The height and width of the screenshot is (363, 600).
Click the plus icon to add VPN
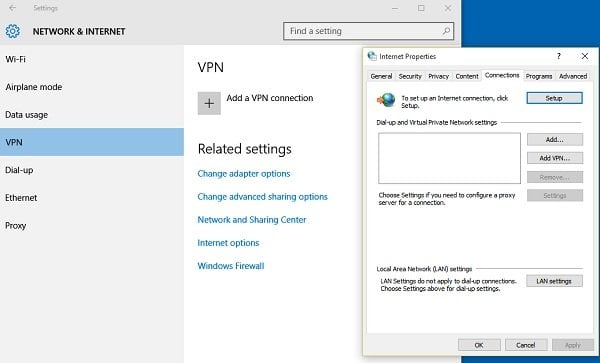pos(209,103)
